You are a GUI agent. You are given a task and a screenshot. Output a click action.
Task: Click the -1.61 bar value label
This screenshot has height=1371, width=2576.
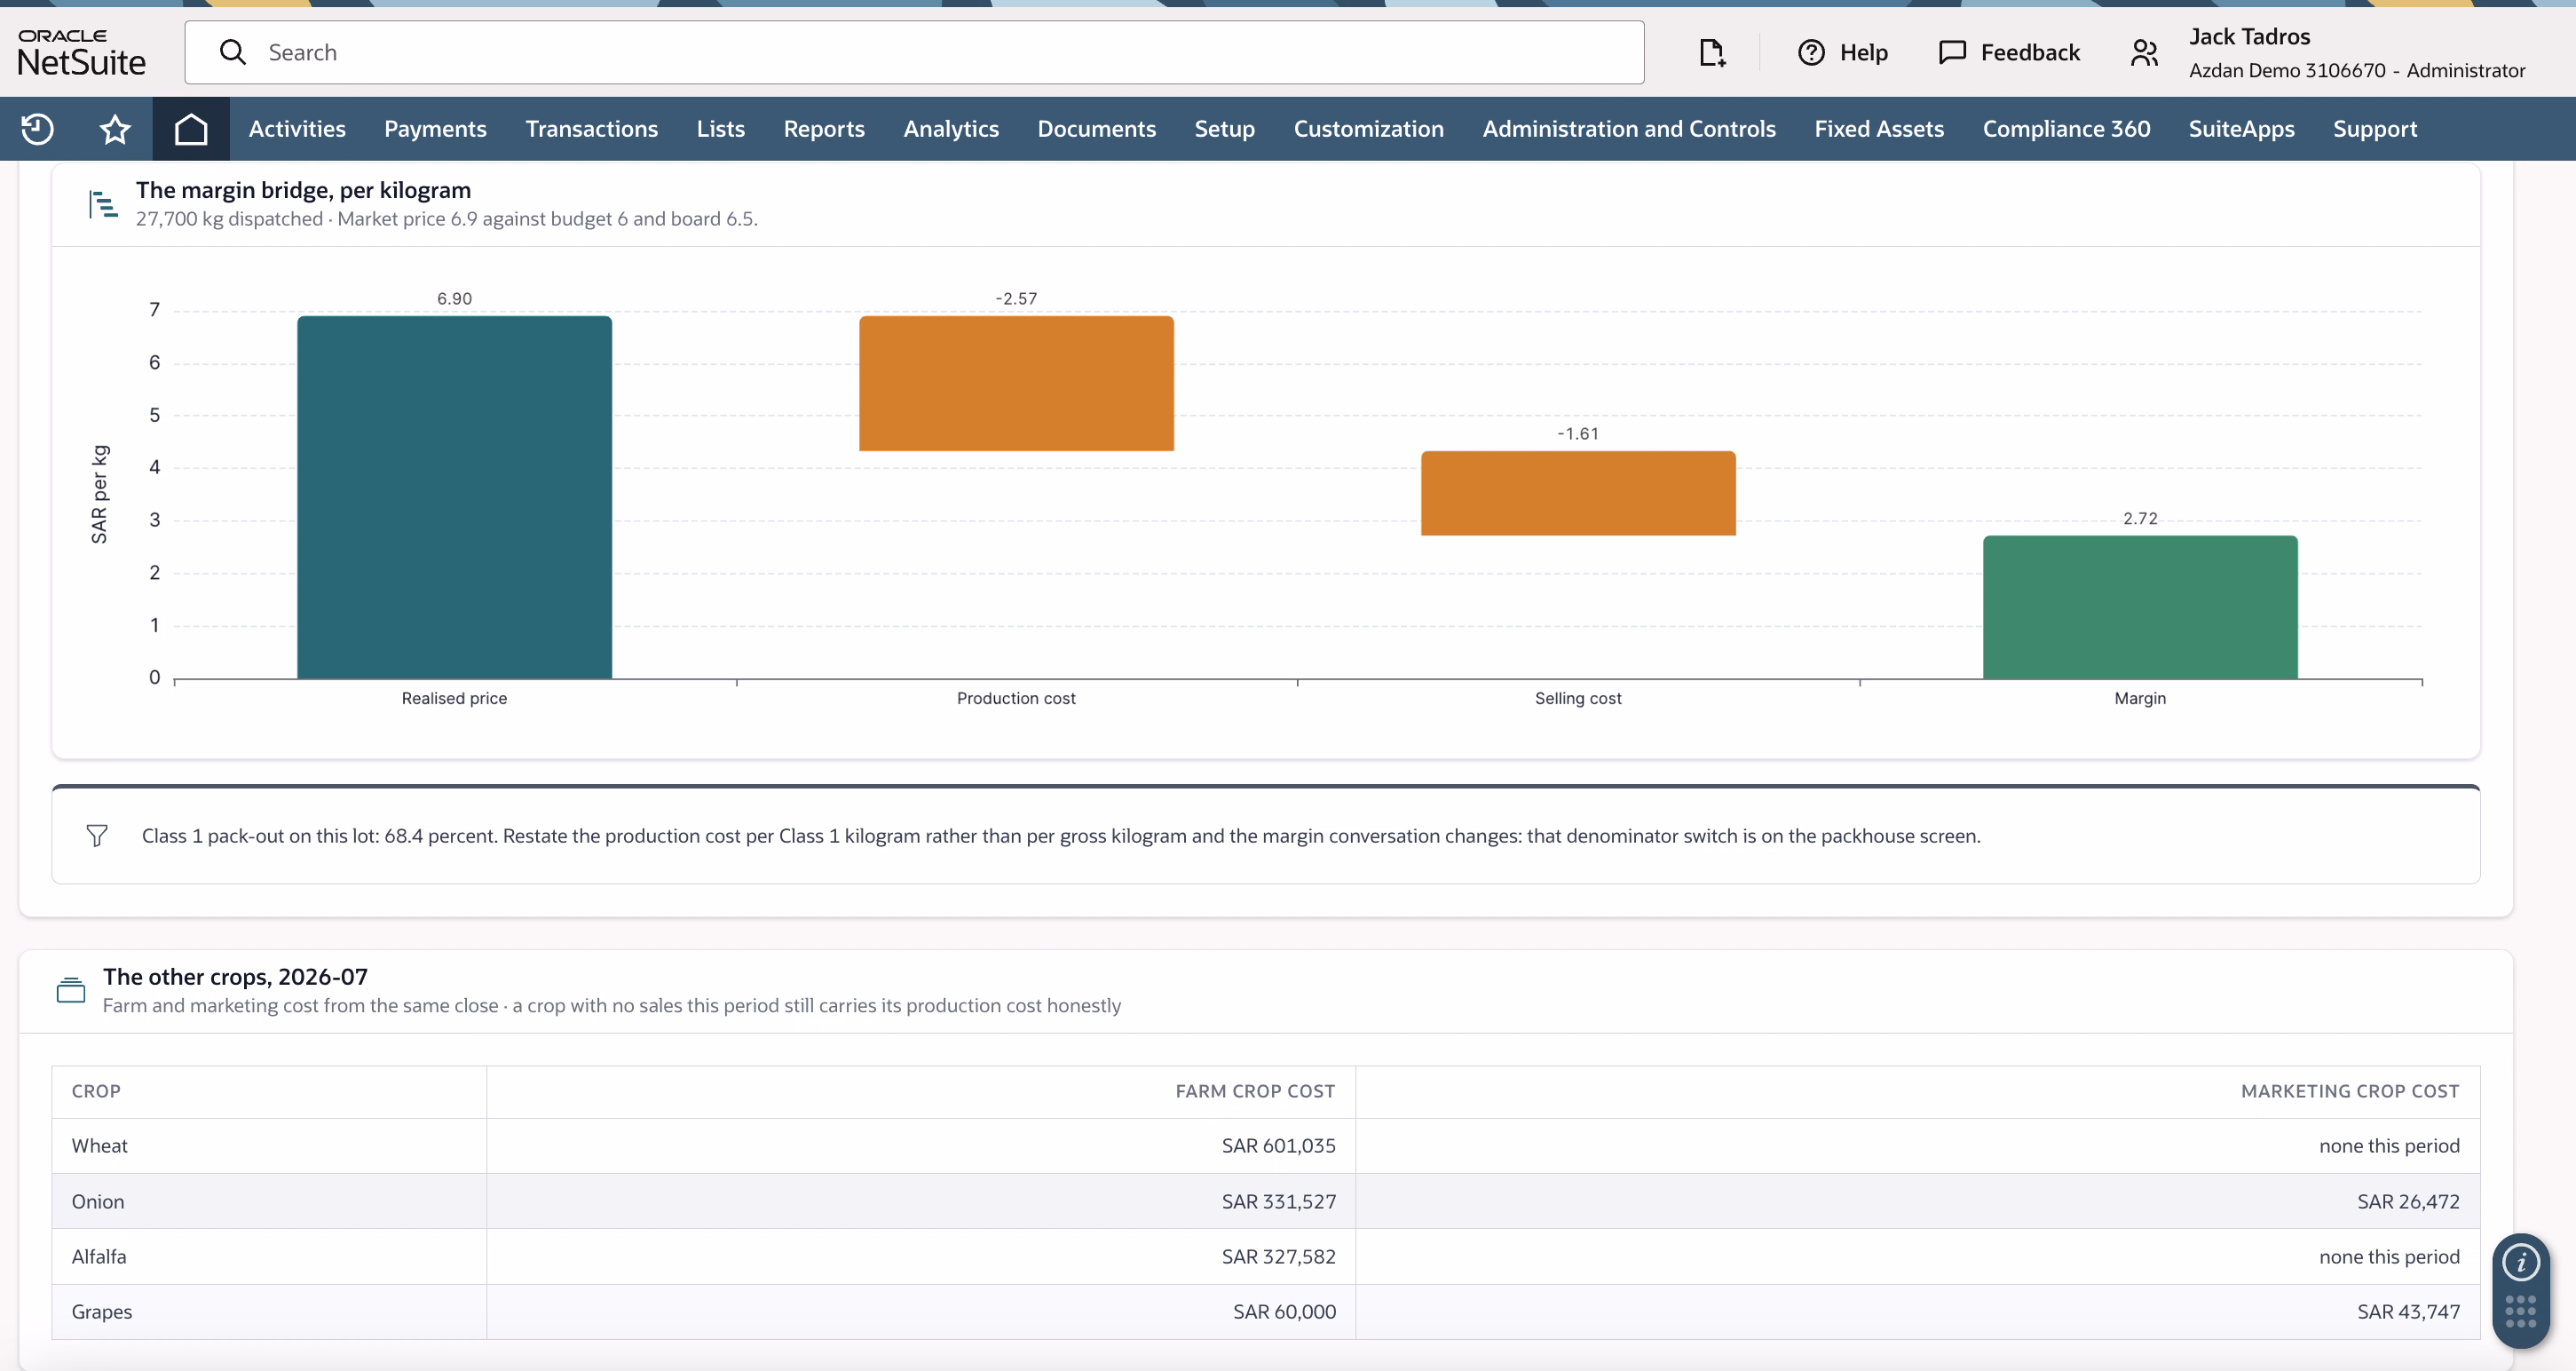coord(1578,434)
